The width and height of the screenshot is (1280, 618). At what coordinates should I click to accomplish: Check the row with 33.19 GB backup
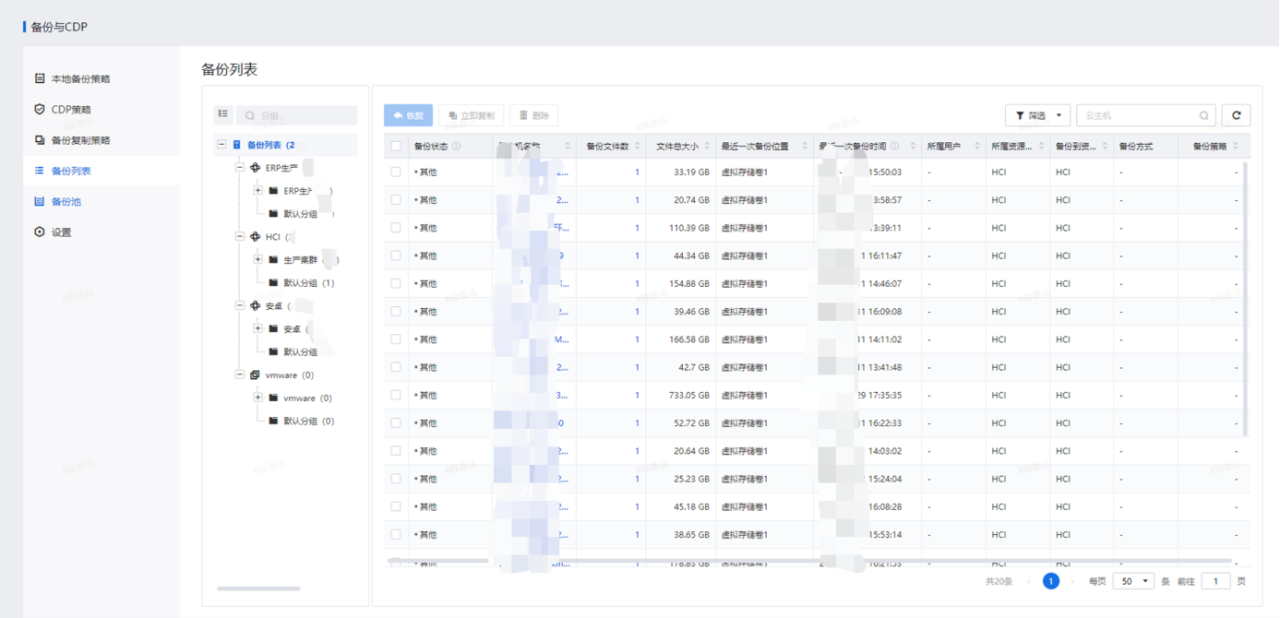click(396, 172)
